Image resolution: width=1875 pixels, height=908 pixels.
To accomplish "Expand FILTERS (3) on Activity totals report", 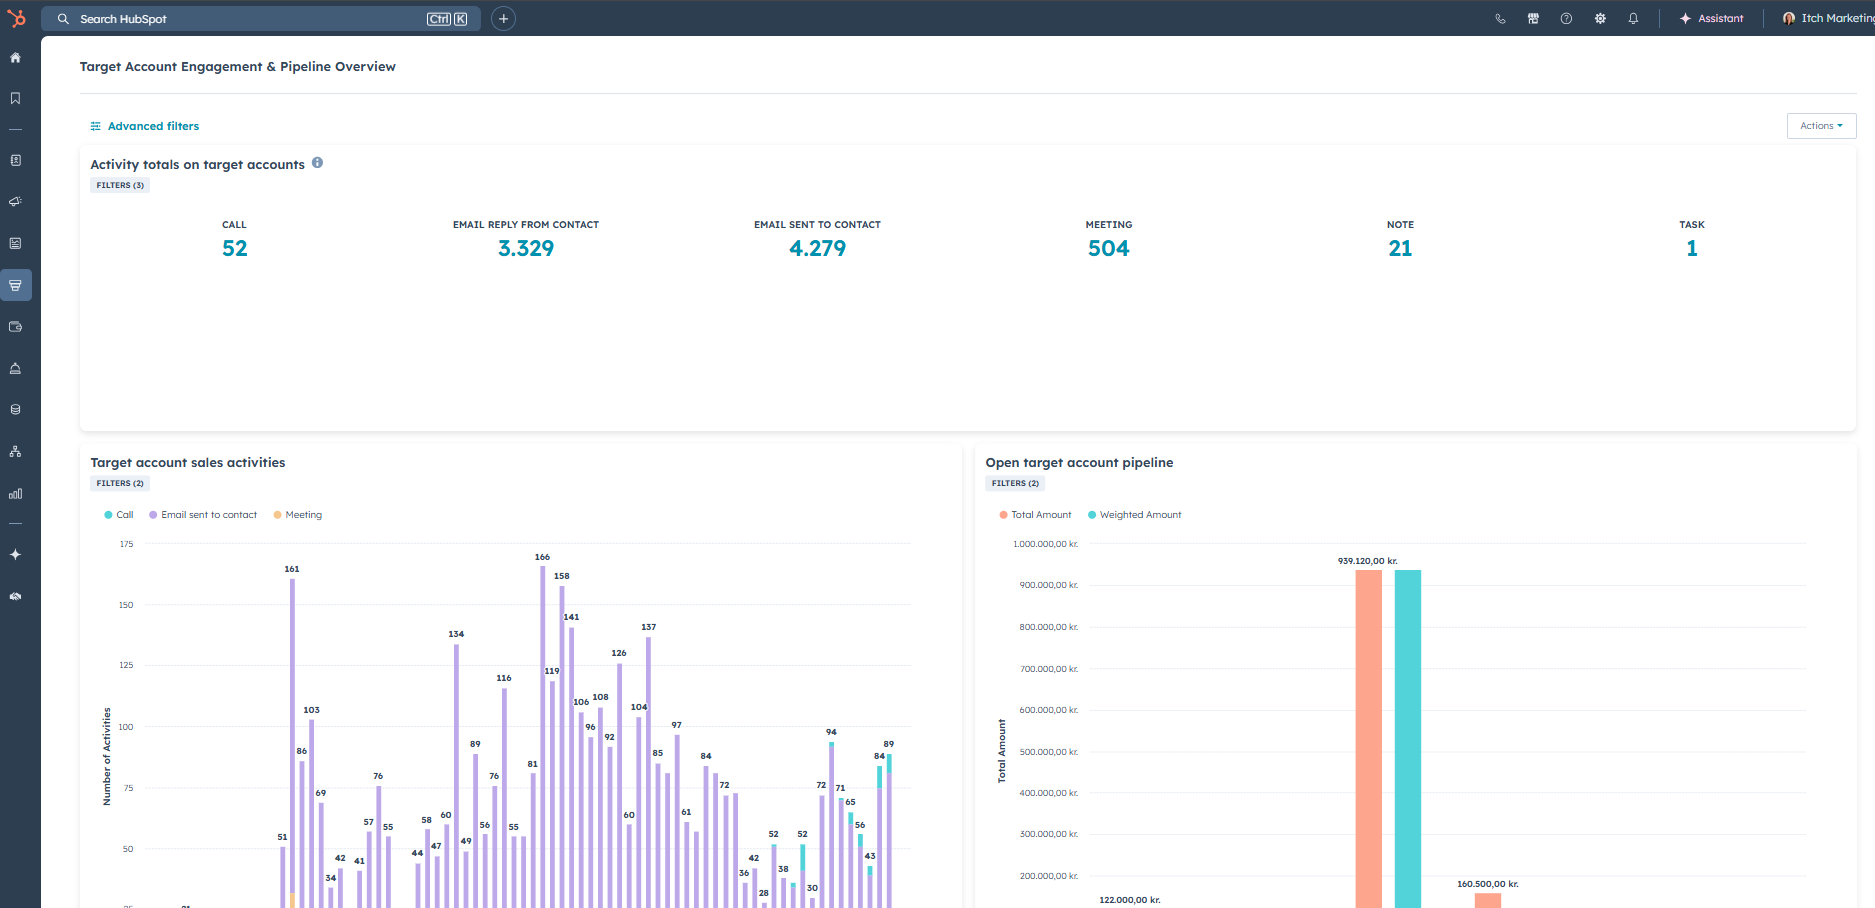I will point(119,184).
